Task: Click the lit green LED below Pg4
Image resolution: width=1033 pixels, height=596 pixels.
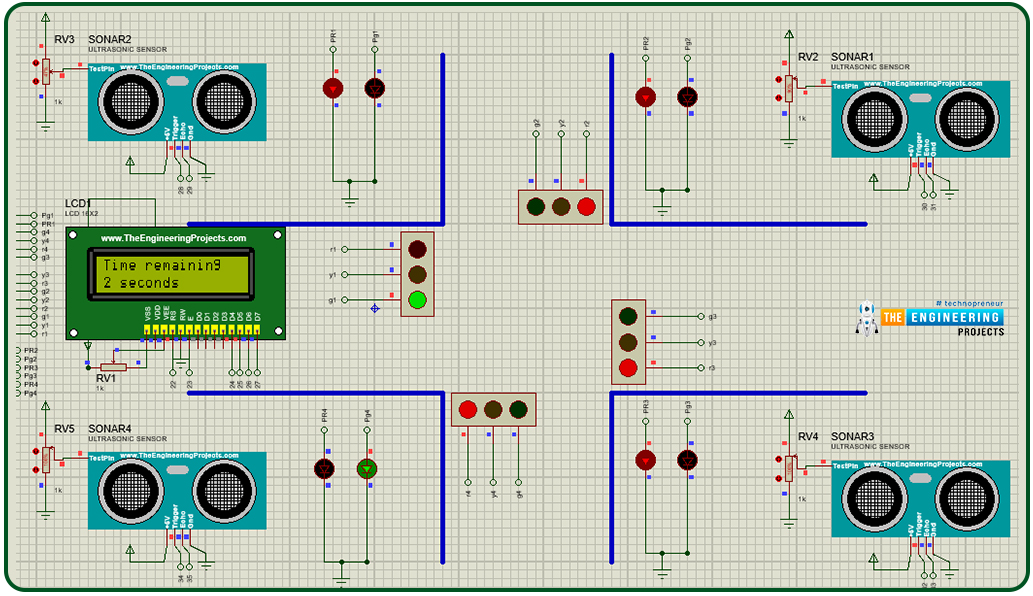Action: tap(367, 469)
